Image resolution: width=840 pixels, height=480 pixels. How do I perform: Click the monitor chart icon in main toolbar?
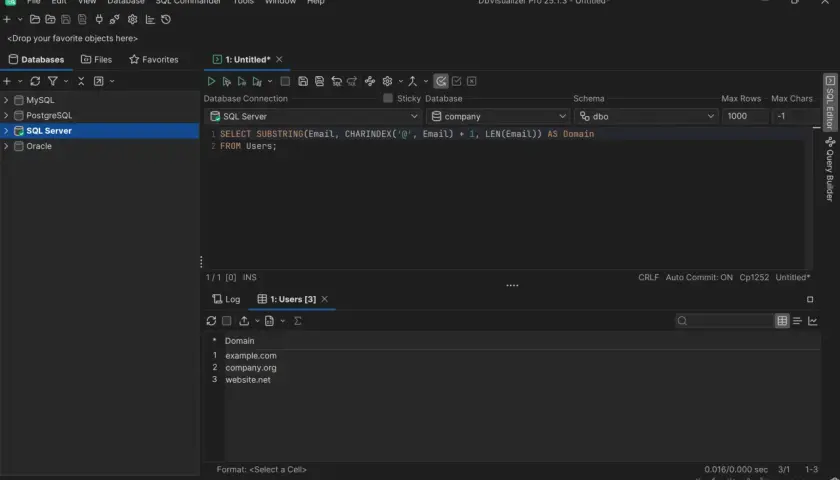150,19
